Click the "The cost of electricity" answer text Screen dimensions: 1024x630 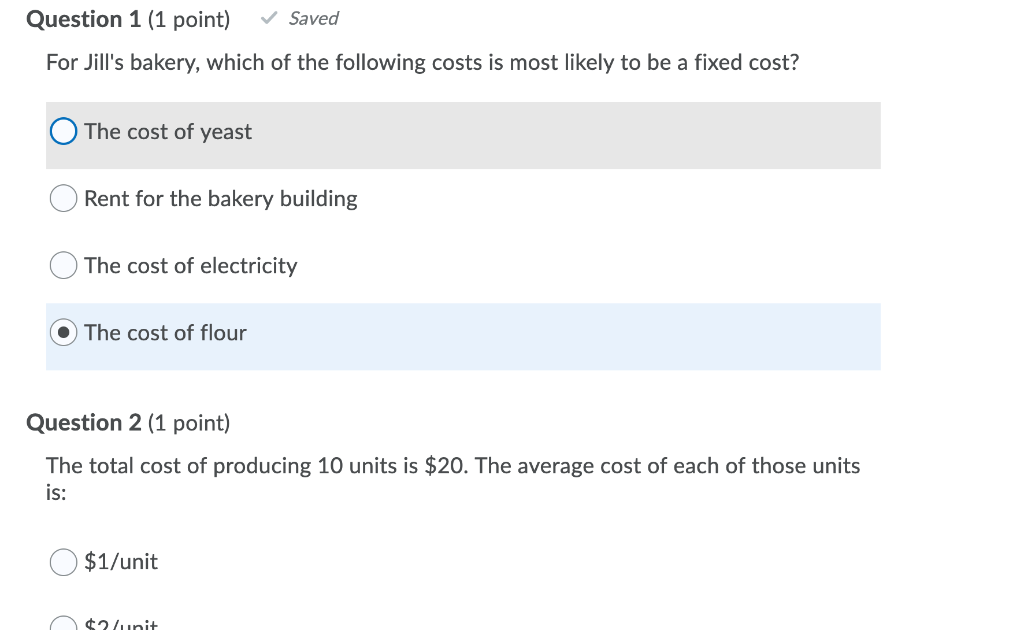tap(191, 266)
